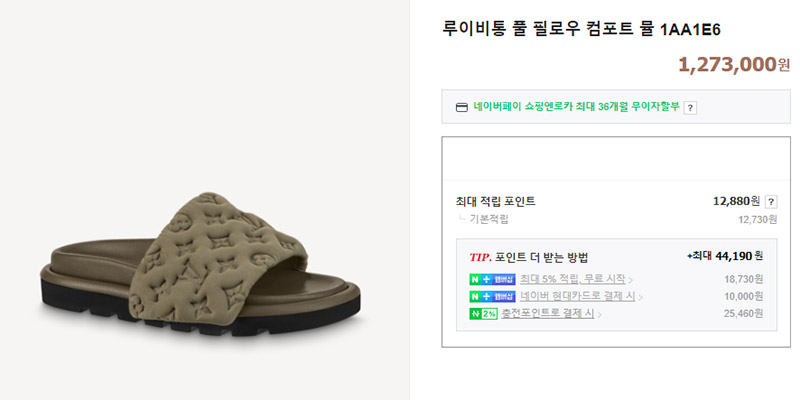Image resolution: width=800 pixels, height=400 pixels.
Task: Open the 최대 5% 적립, 무료 시작 link
Action: (572, 279)
